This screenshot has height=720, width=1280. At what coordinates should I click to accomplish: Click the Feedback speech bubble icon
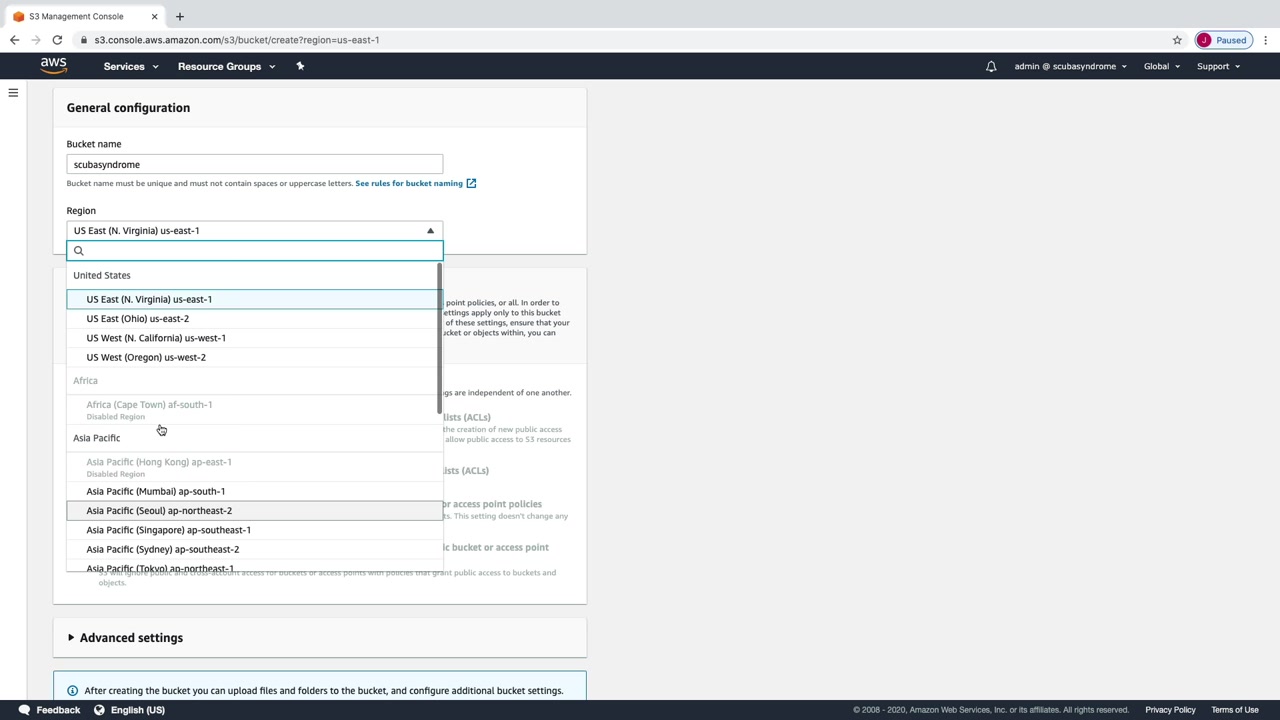[x=24, y=710]
